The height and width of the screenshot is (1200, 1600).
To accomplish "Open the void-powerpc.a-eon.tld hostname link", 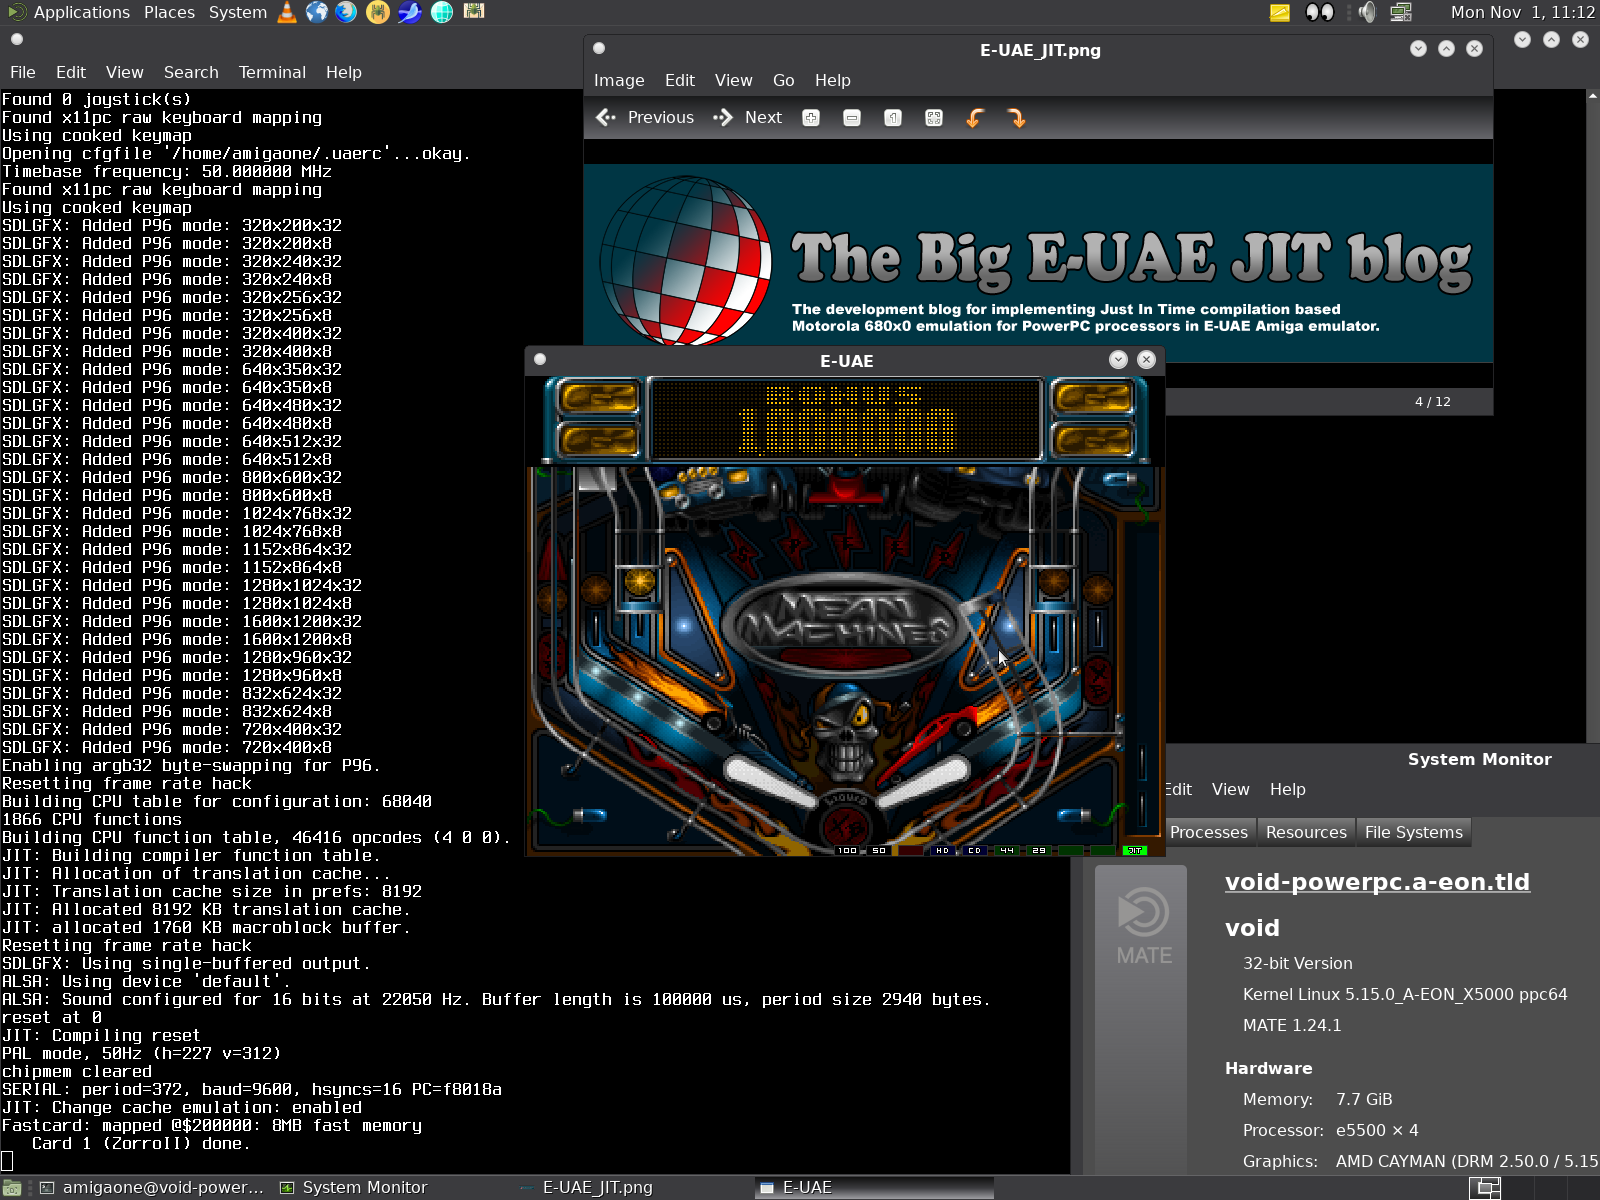I will pos(1377,882).
